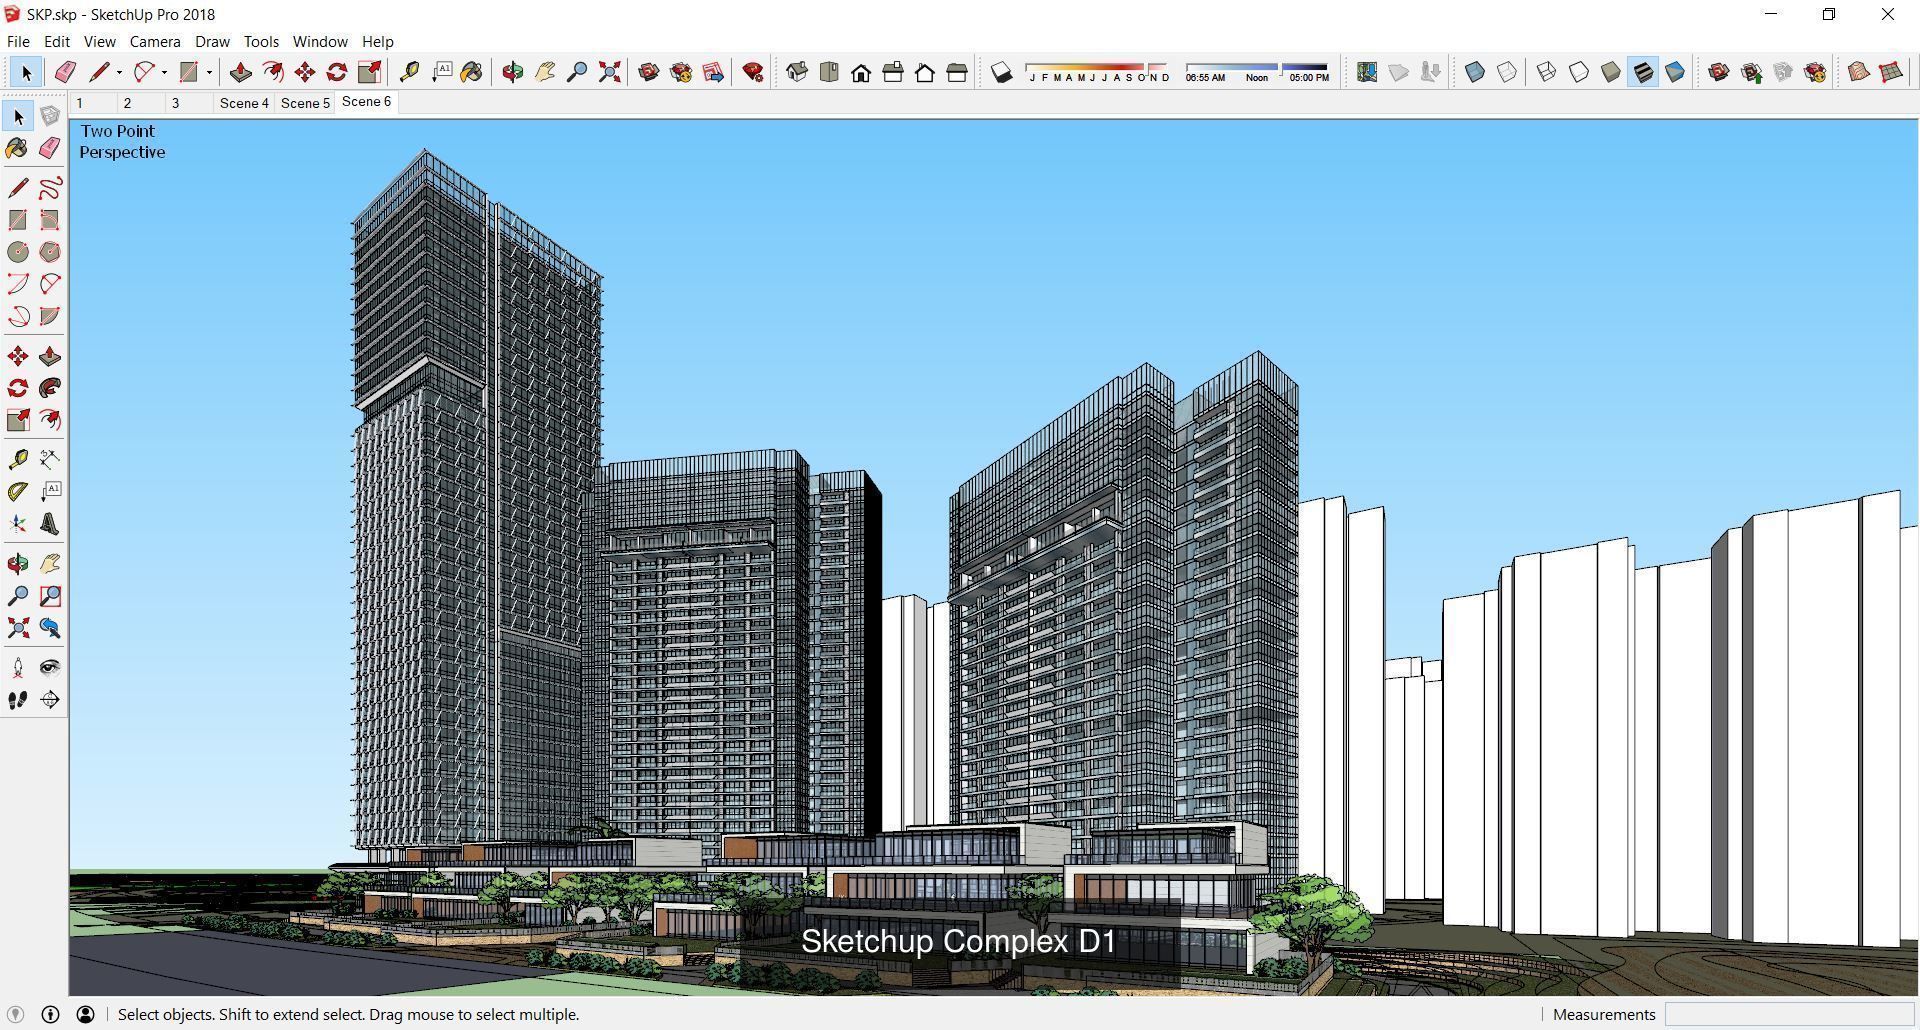Switch to Front standard view
Image resolution: width=1920 pixels, height=1030 pixels.
coord(861,72)
